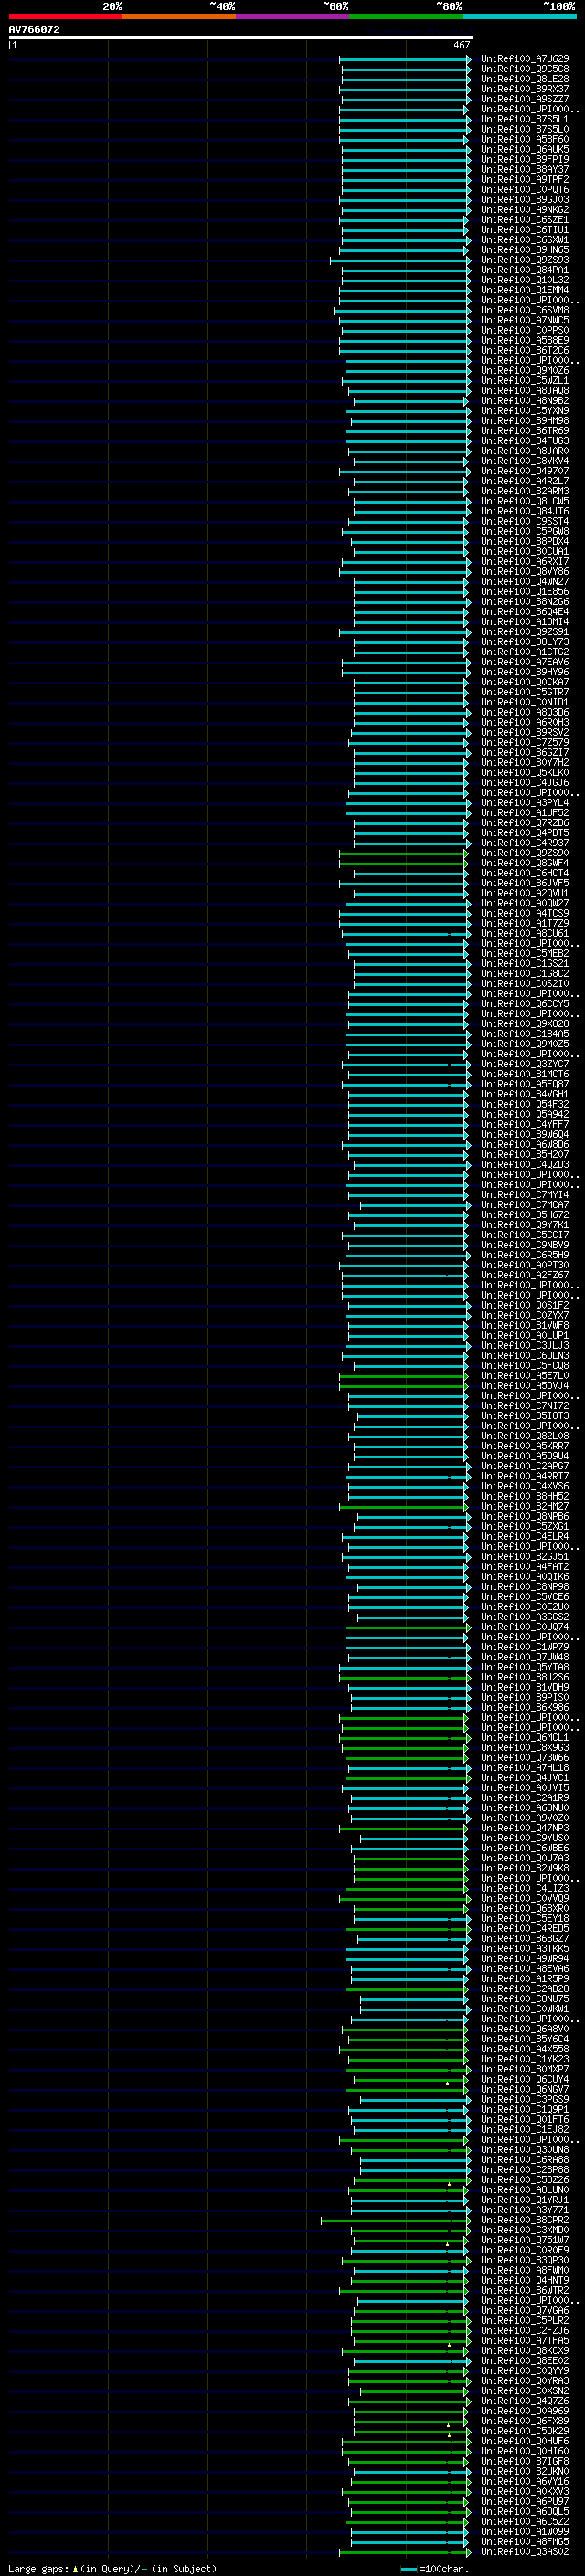Click the white query sequence bar
585x2576 pixels.
pos(241,38)
